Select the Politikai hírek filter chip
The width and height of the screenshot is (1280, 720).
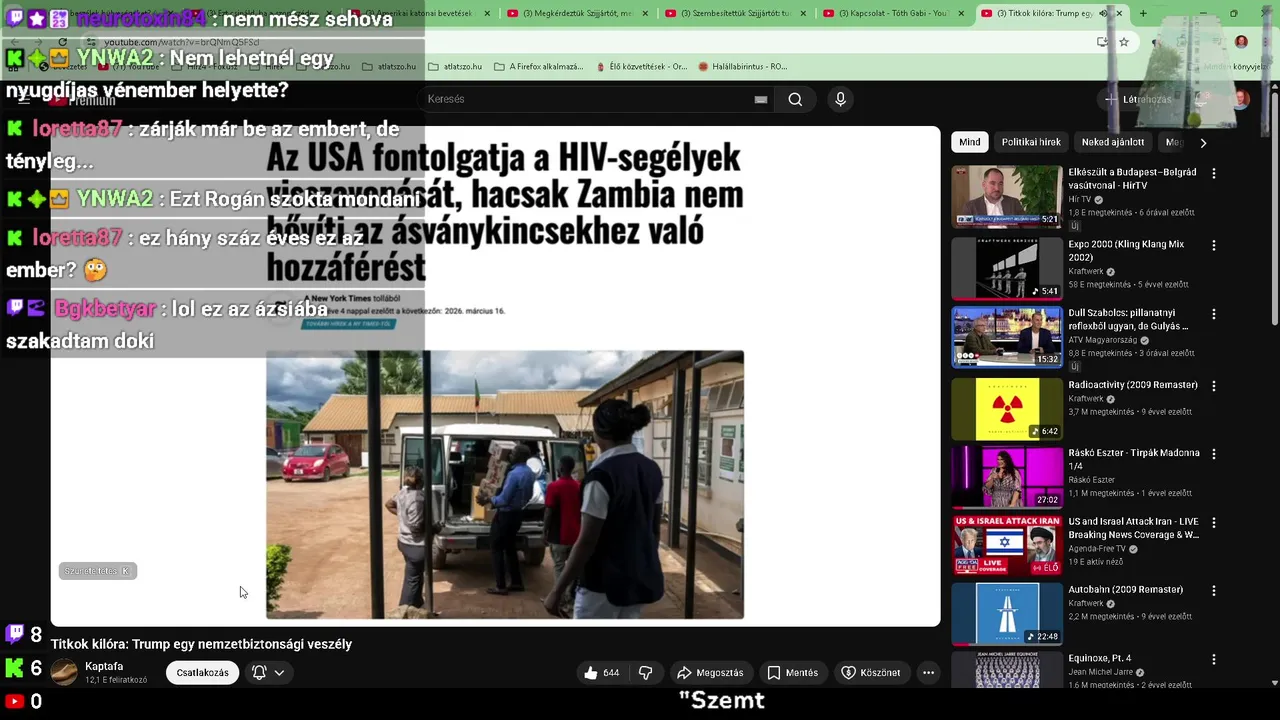(x=1031, y=142)
